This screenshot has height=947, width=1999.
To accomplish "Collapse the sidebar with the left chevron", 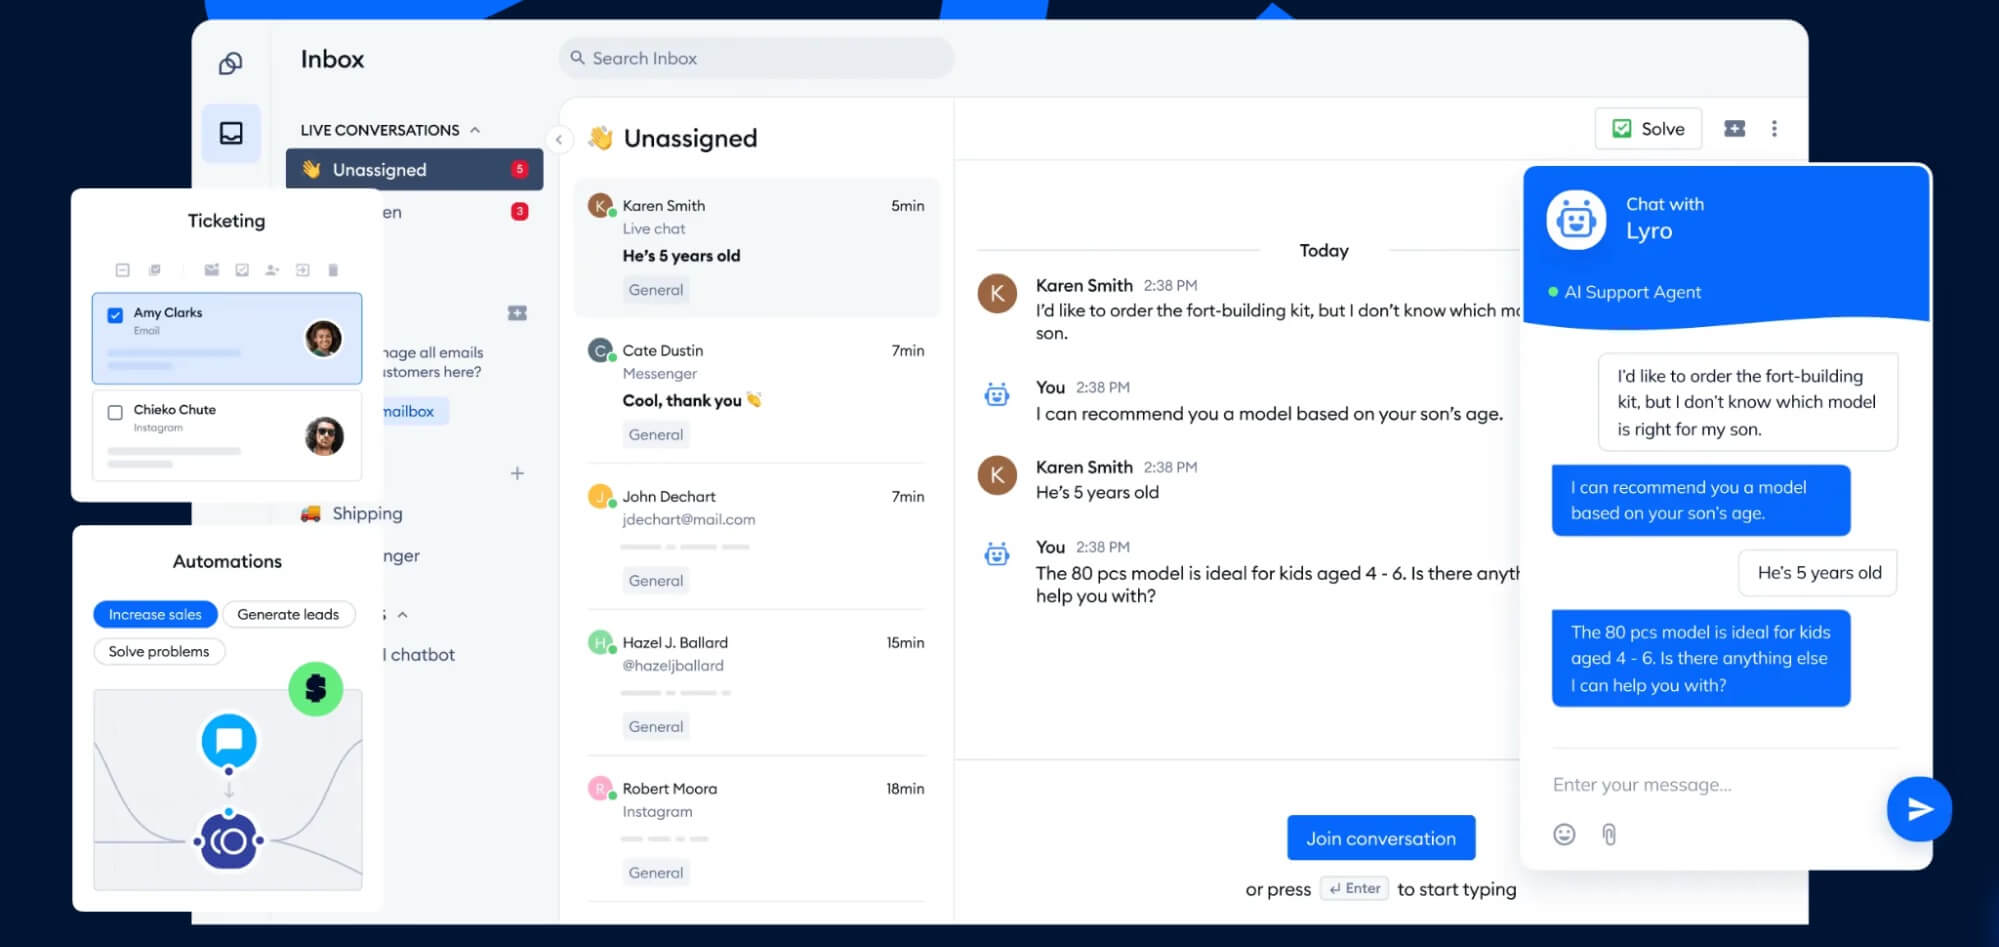I will click(x=559, y=140).
